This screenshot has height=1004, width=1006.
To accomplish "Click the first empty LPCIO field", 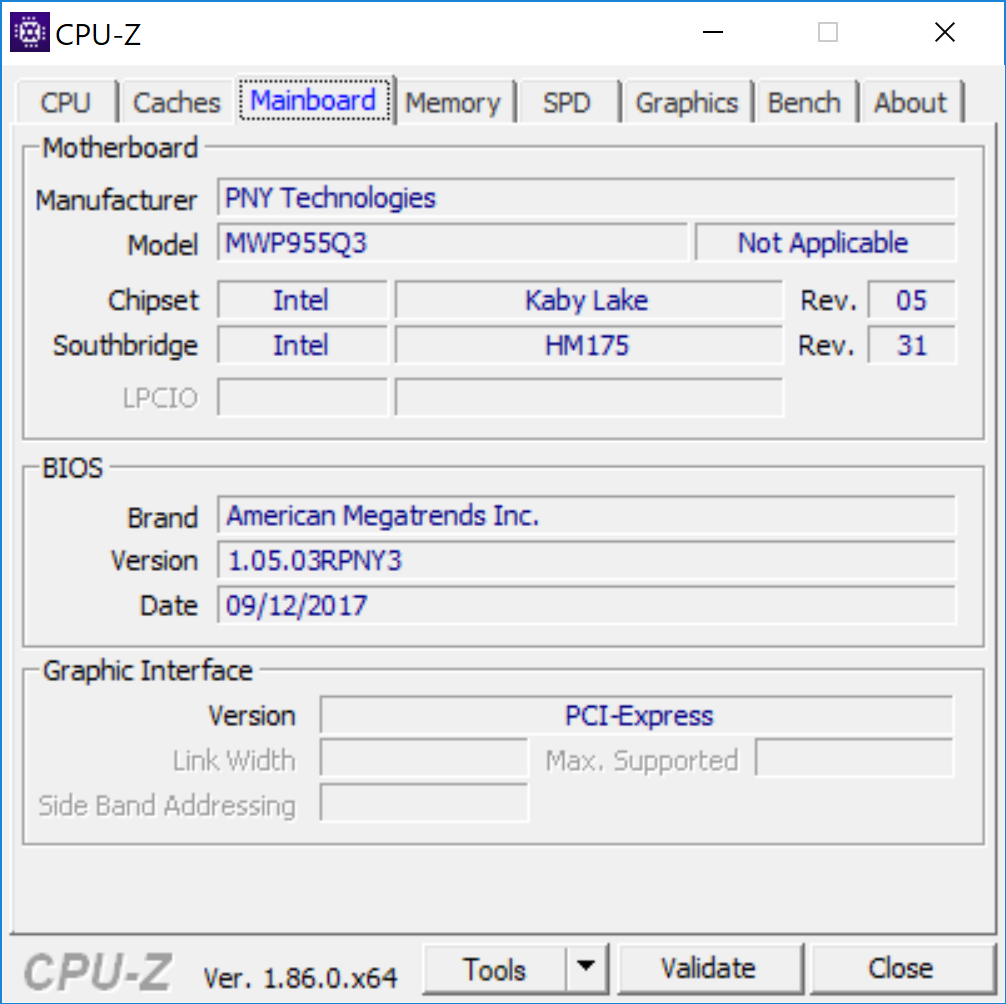I will coord(302,398).
